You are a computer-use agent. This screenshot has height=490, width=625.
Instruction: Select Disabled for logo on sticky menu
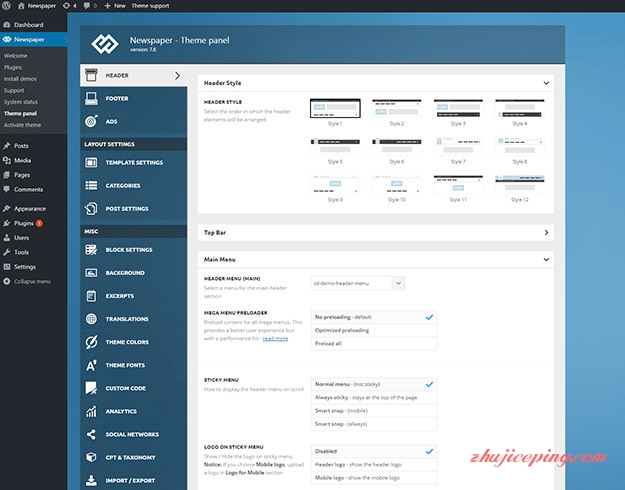tap(373, 451)
